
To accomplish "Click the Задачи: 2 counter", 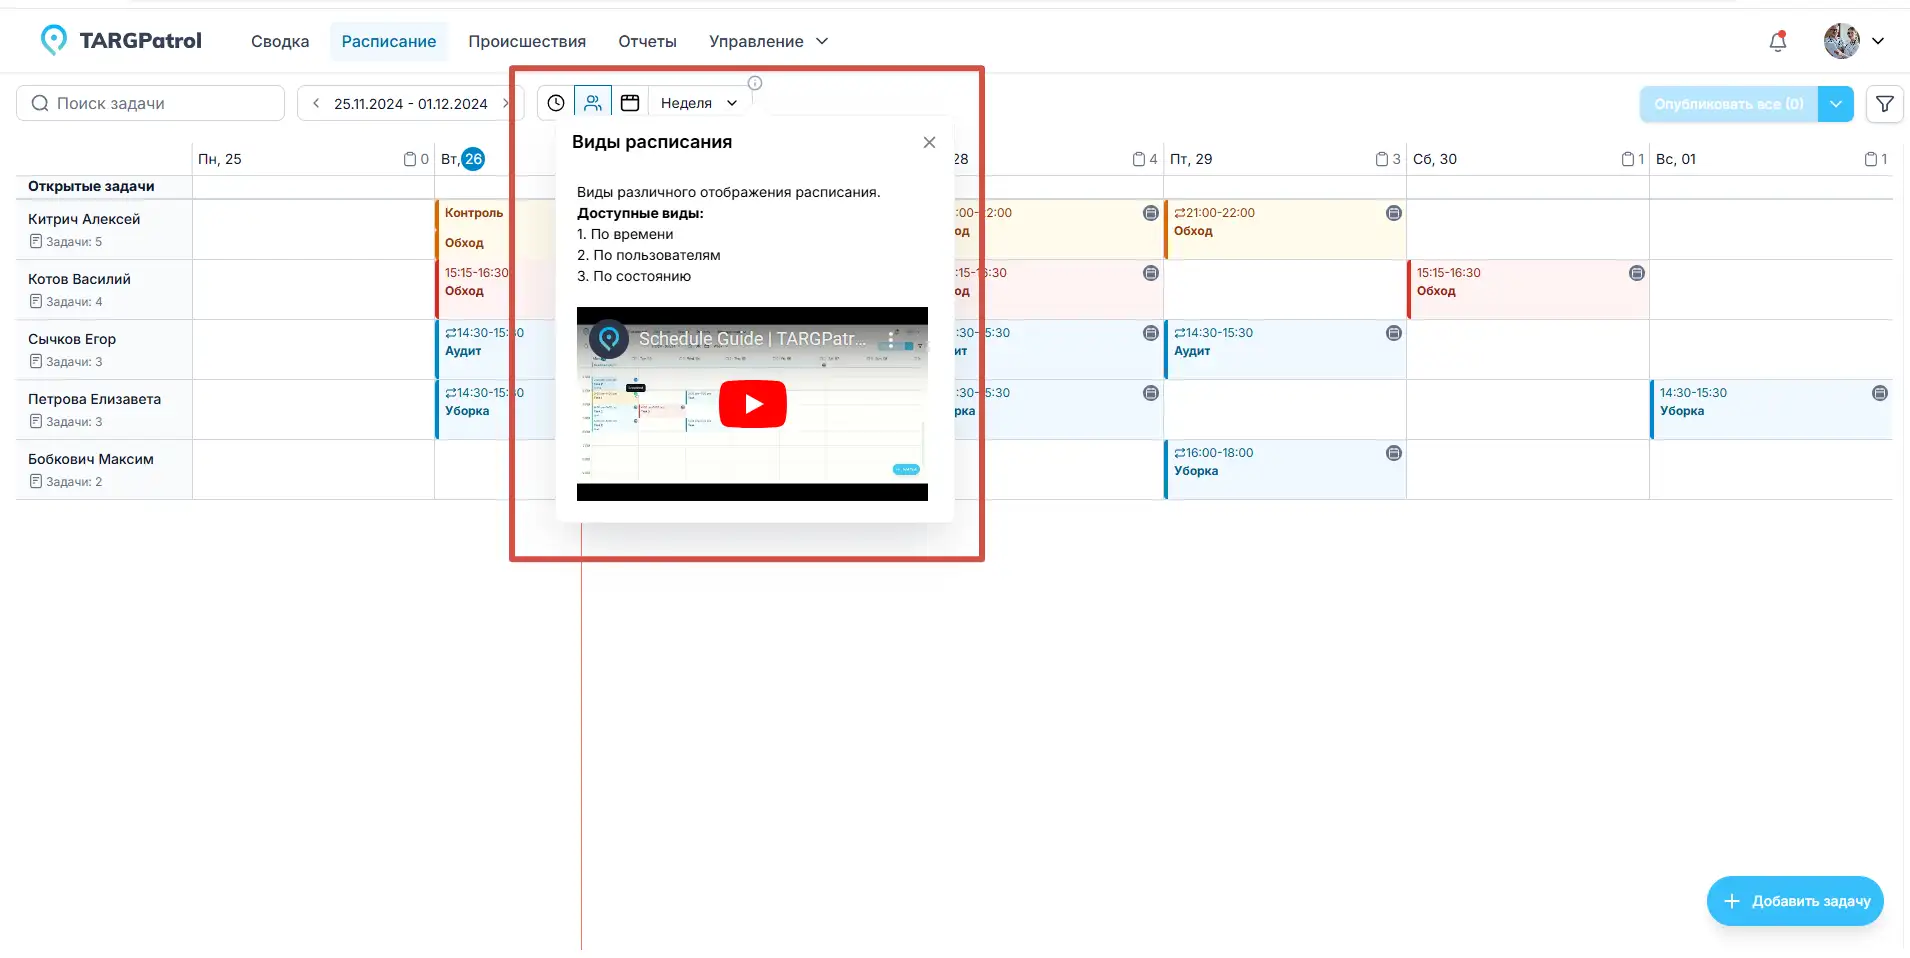I will [66, 482].
